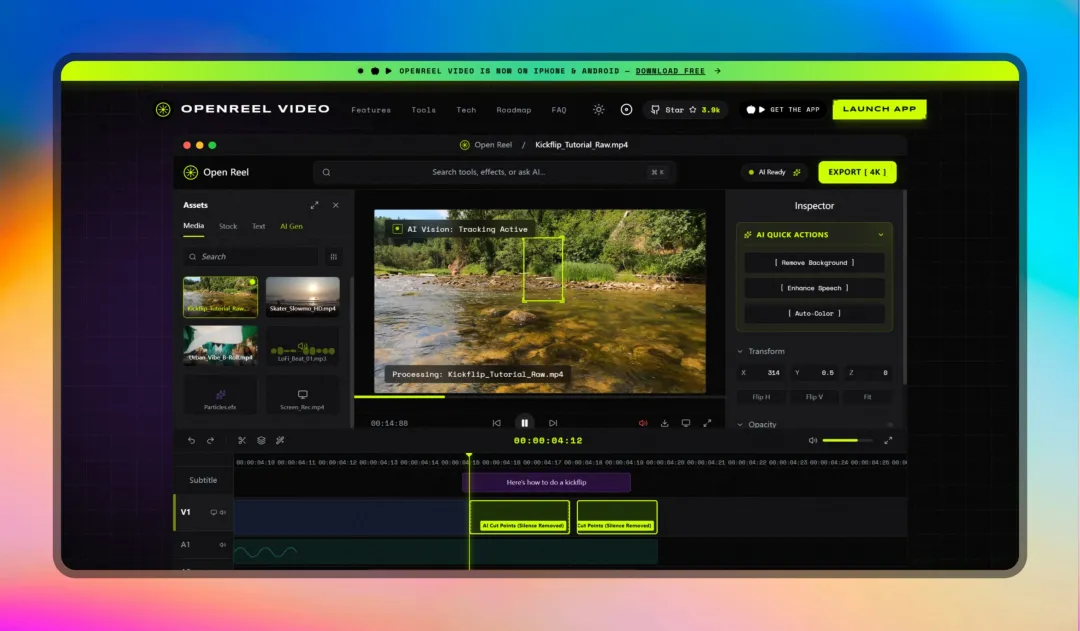Click the AI Ready status indicator
The height and width of the screenshot is (631, 1080).
coord(774,172)
